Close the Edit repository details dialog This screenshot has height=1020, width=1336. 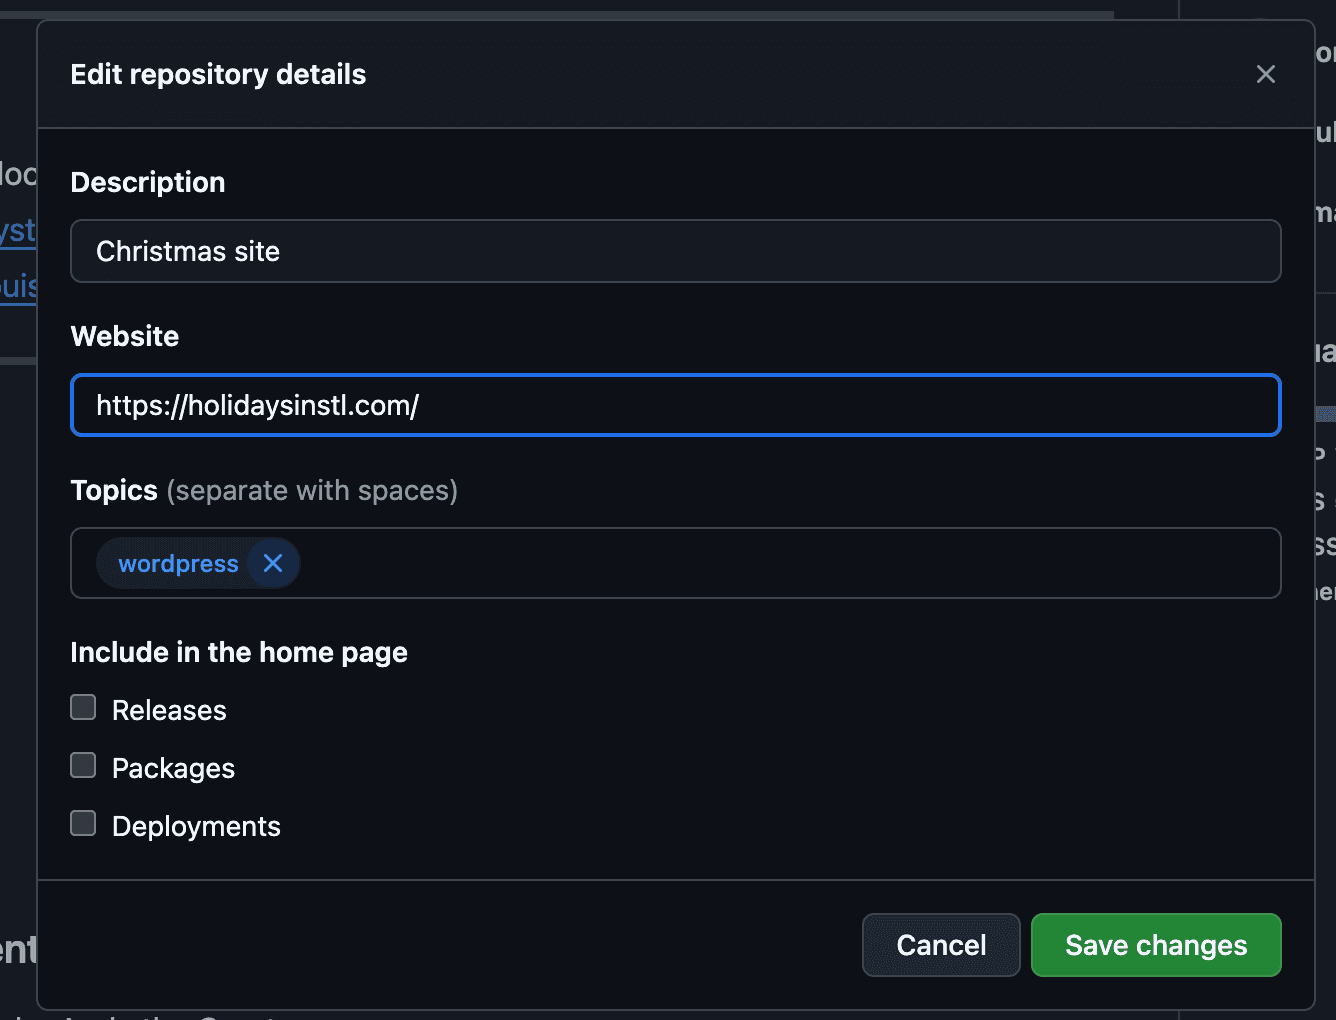(1266, 74)
